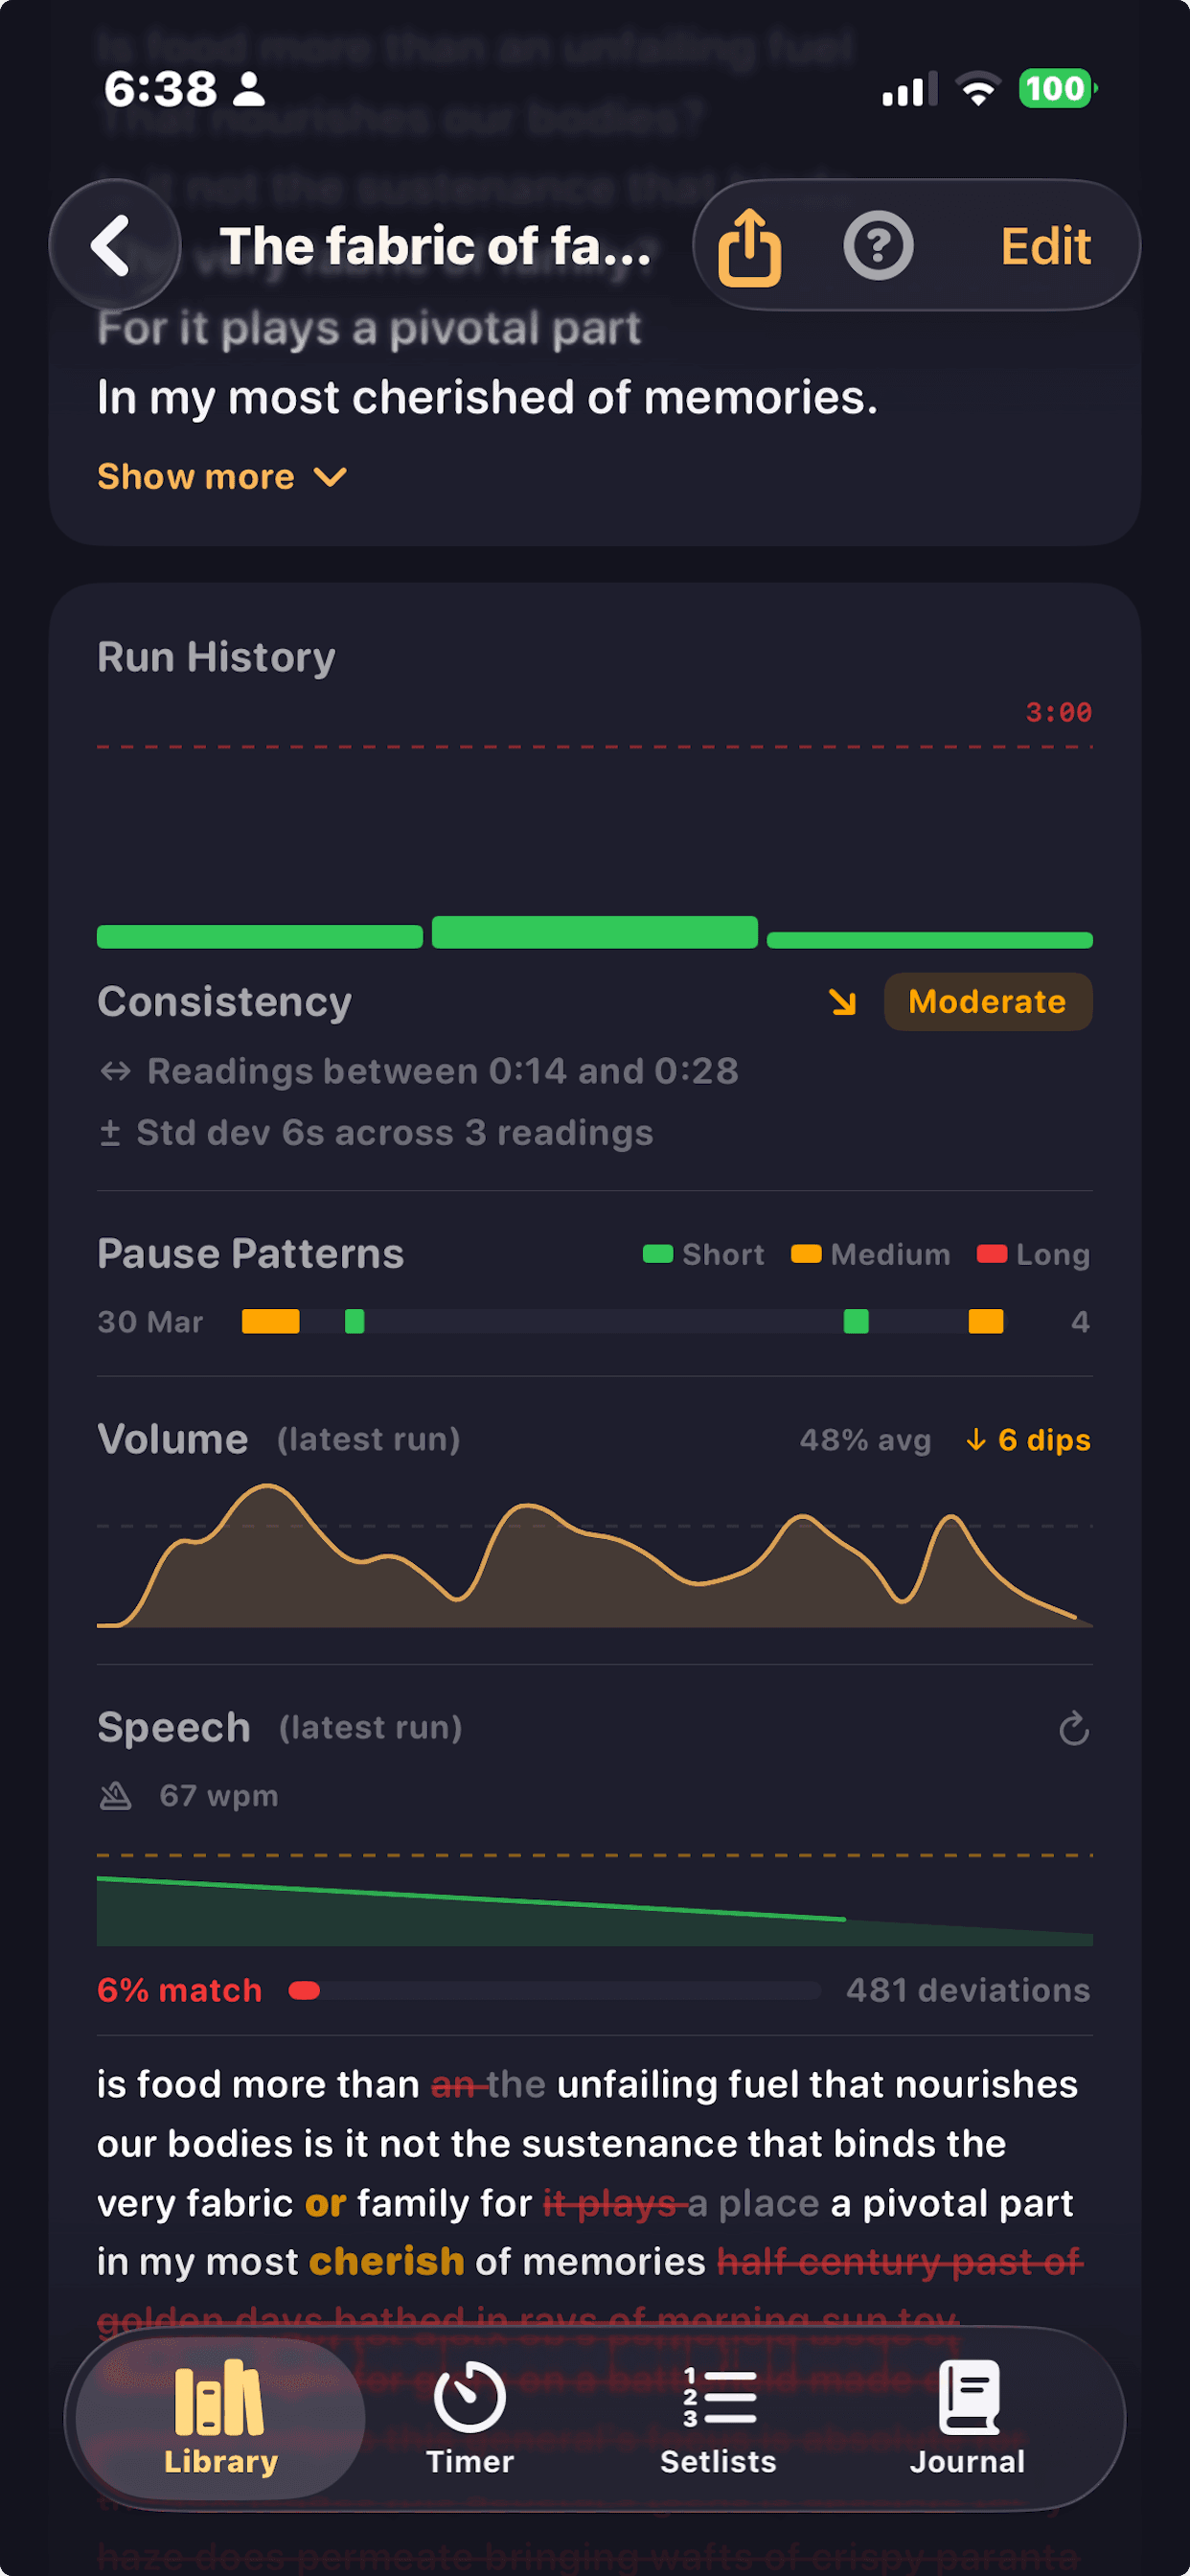Open help via question mark icon
Viewport: 1190px width, 2576px height.
click(878, 246)
